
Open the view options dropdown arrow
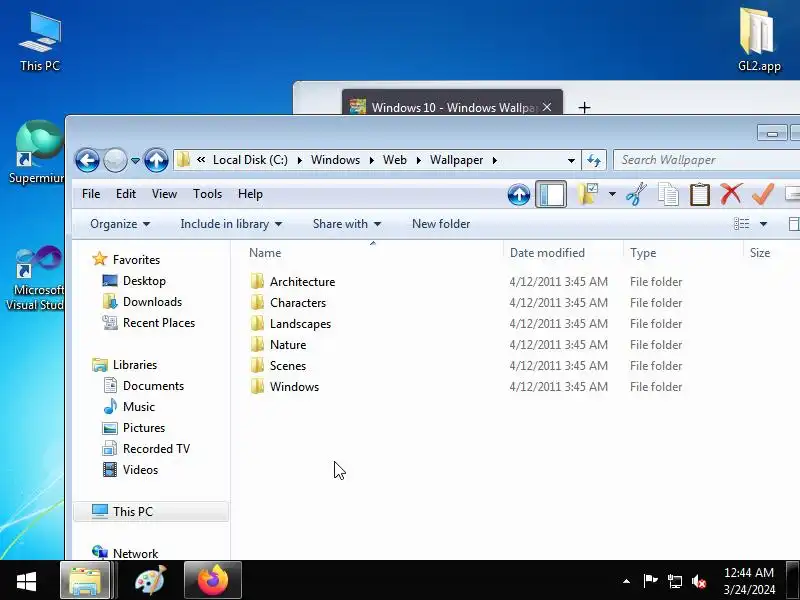point(763,224)
